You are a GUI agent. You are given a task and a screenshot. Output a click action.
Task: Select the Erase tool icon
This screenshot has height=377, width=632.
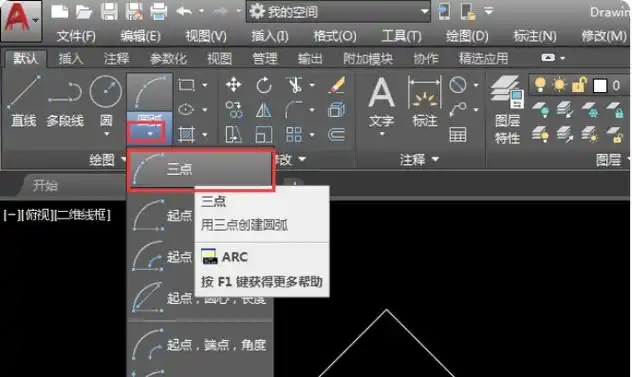pyautogui.click(x=336, y=85)
